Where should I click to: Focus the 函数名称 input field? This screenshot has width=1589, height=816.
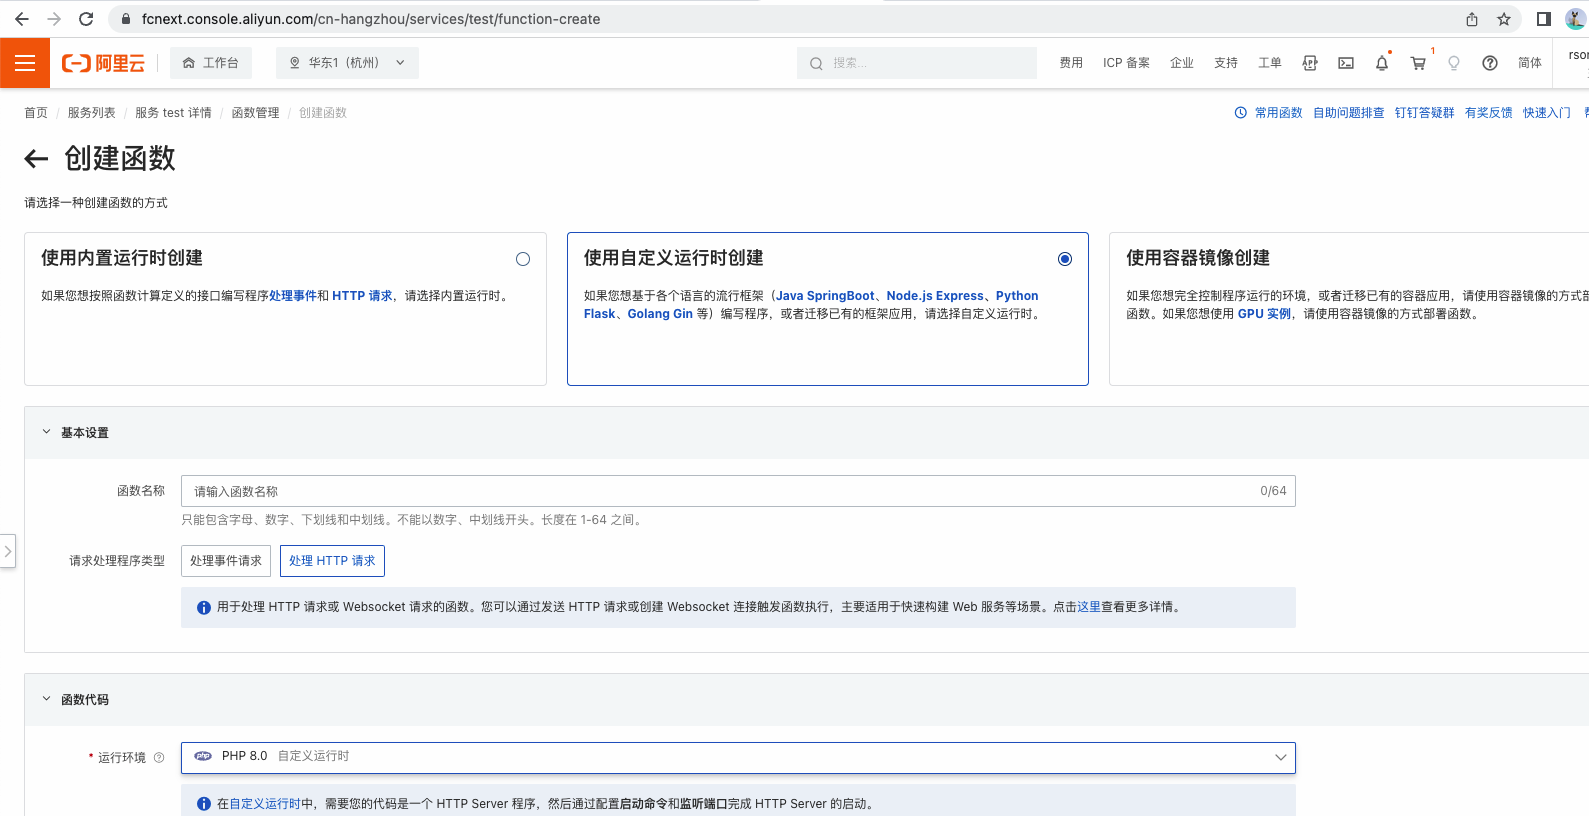(x=738, y=491)
